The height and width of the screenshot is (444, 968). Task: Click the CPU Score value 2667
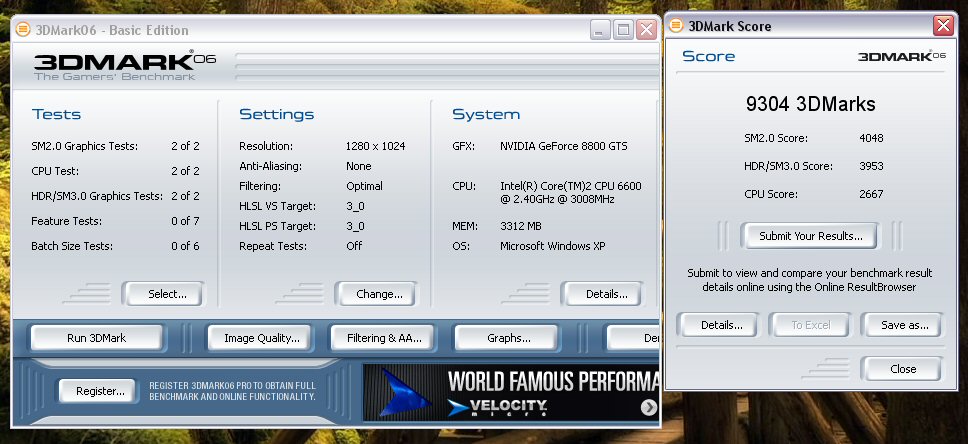coord(871,194)
